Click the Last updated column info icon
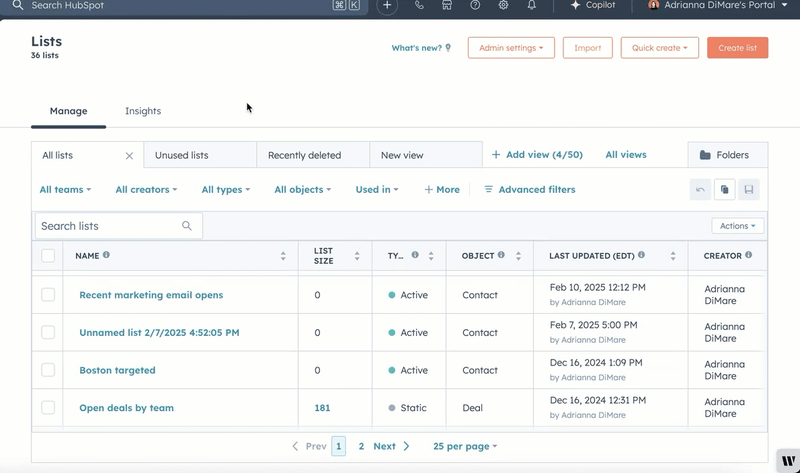 point(641,255)
